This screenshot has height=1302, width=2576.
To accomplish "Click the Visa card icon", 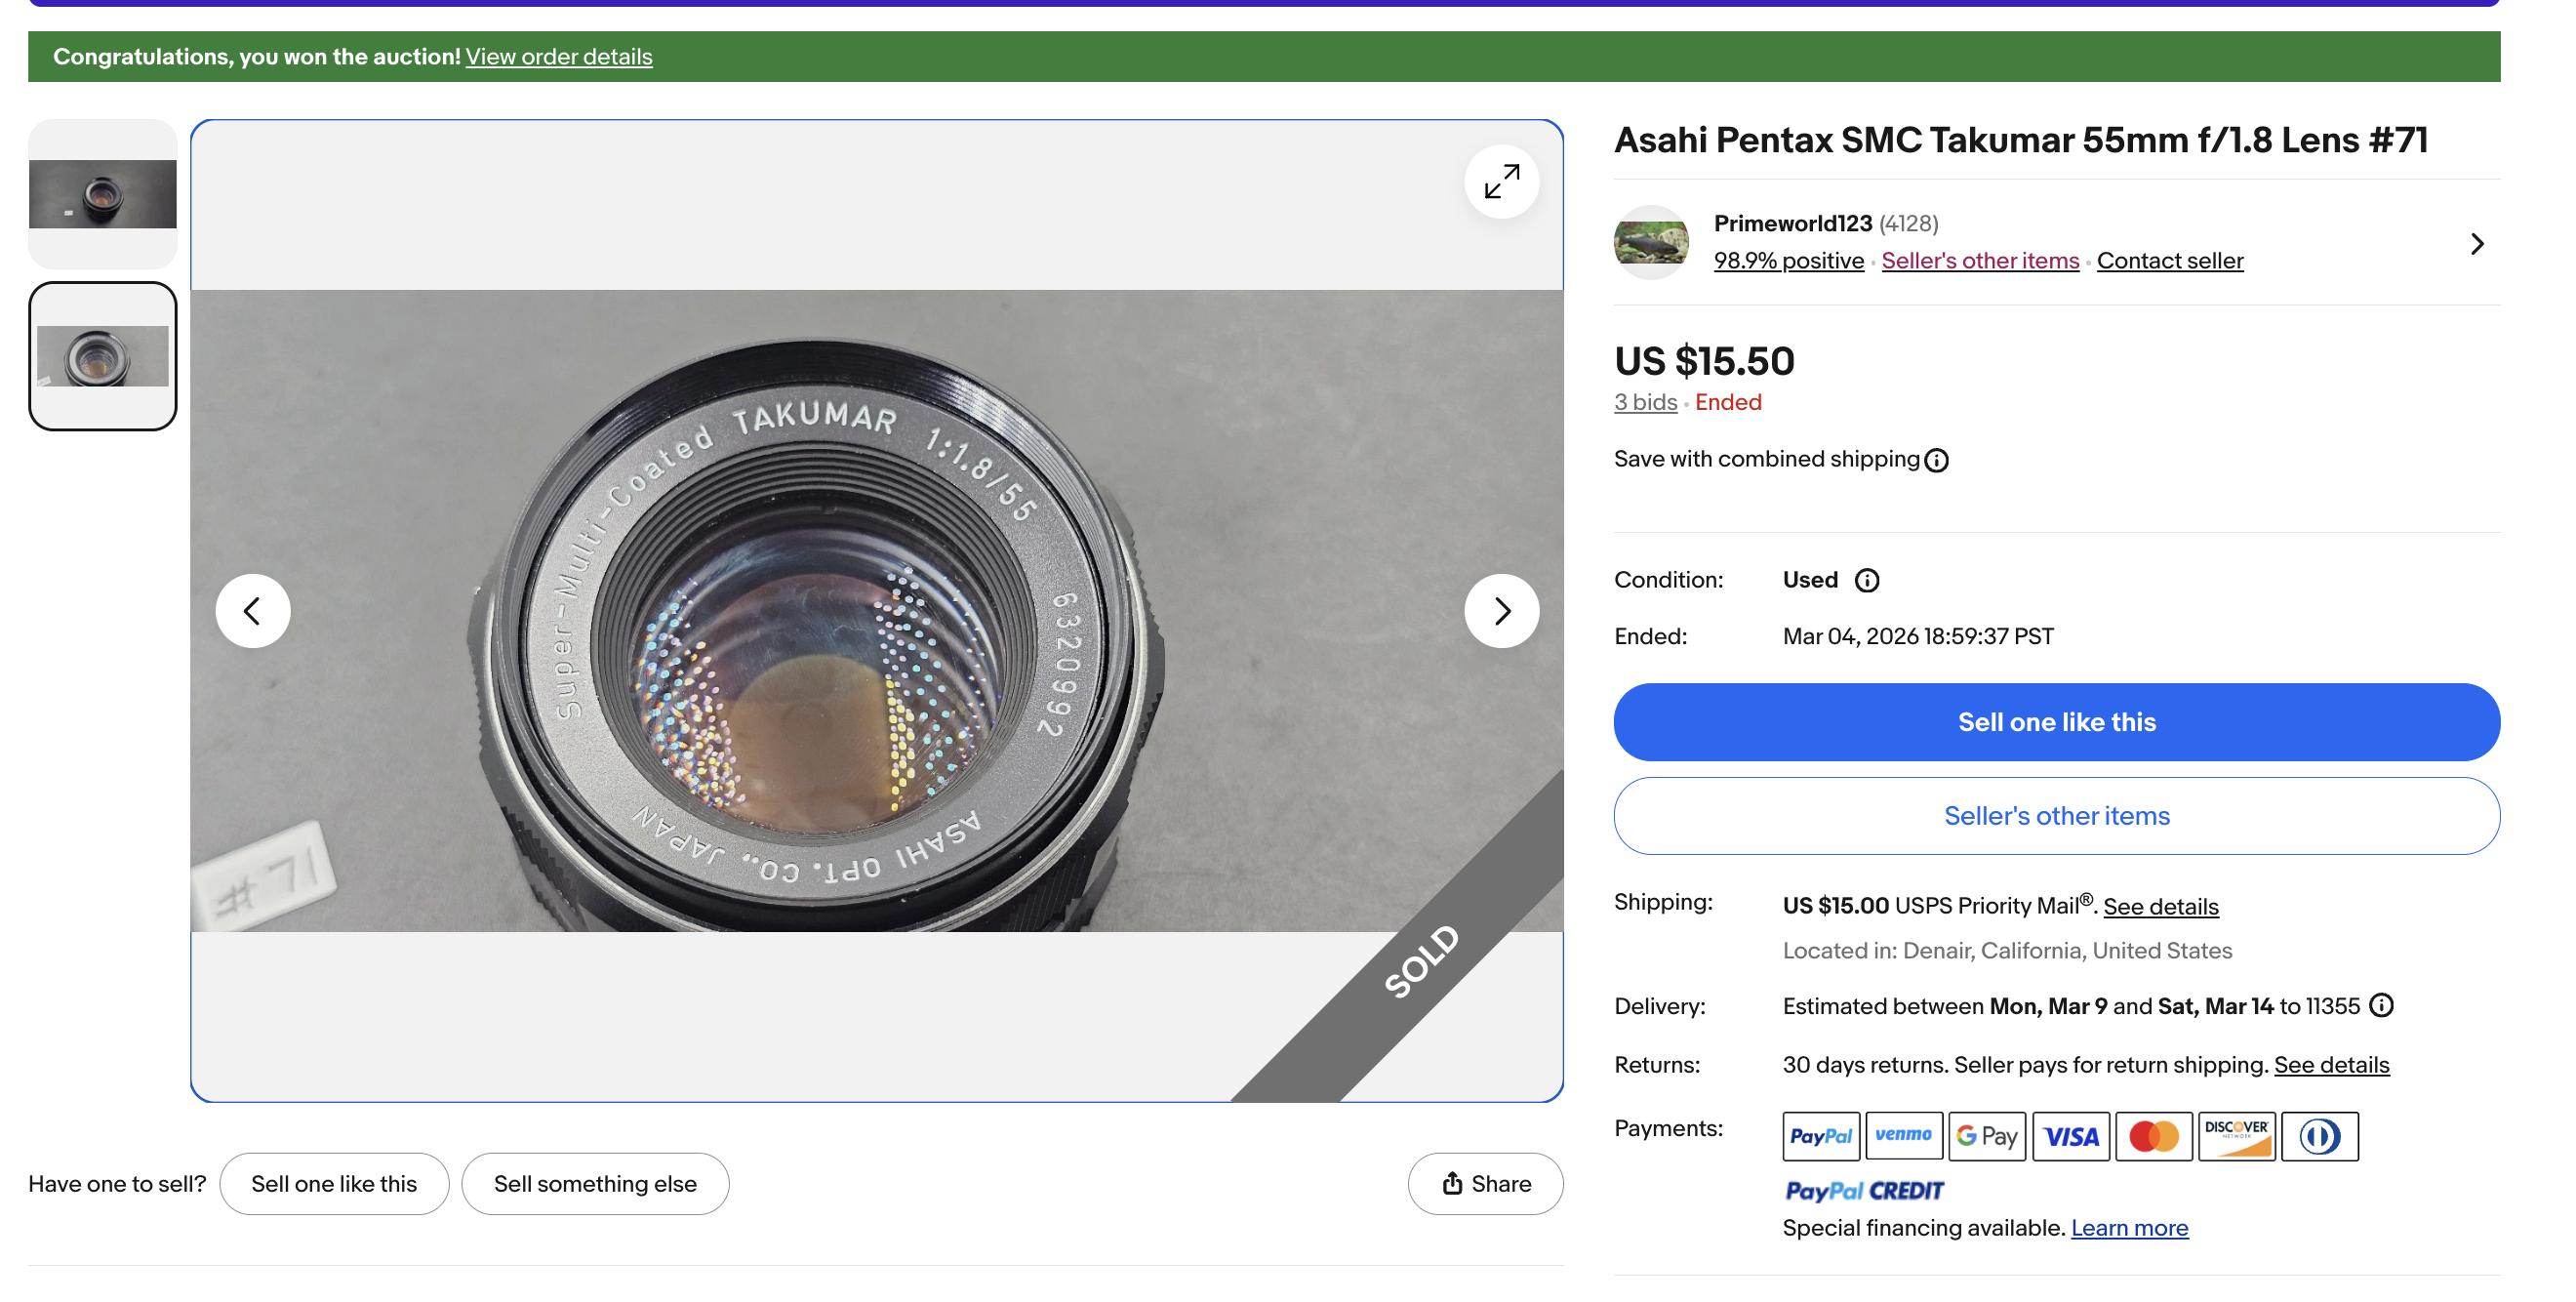I will click(2070, 1135).
